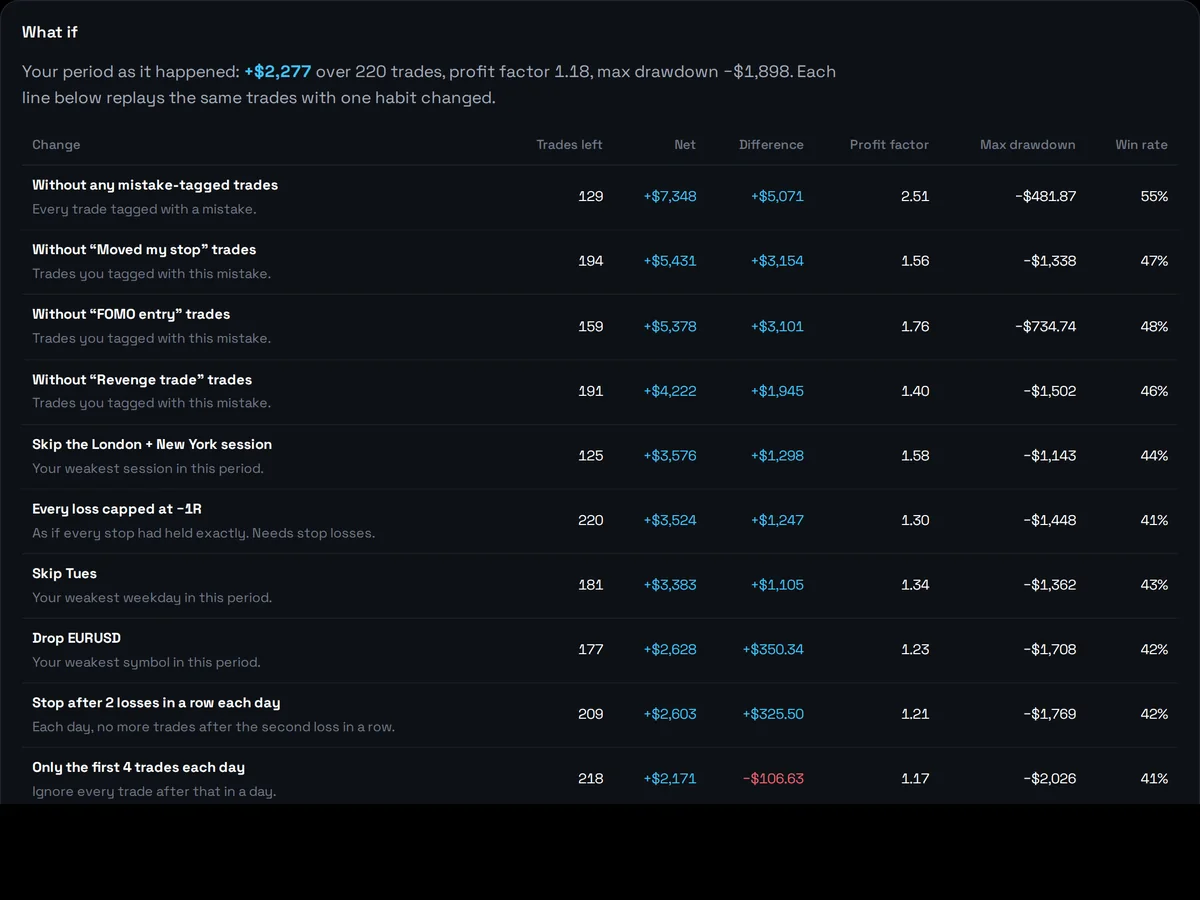Click "Your weakest symbol in this period." description

(x=146, y=662)
